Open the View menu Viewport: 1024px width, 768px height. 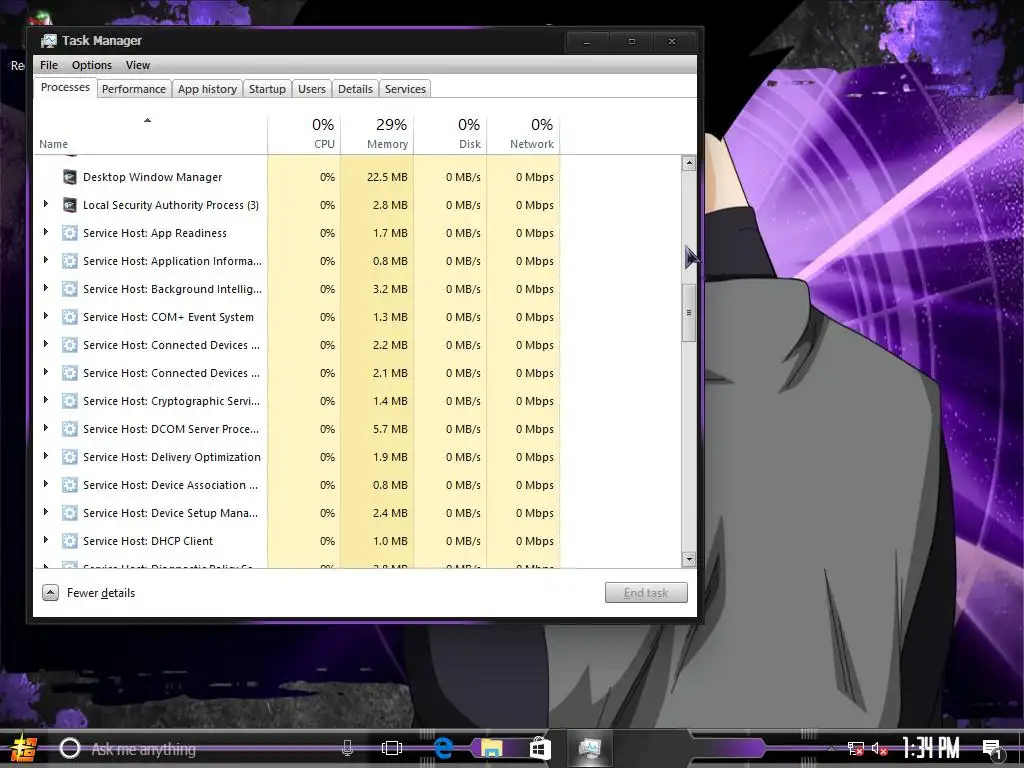click(138, 65)
